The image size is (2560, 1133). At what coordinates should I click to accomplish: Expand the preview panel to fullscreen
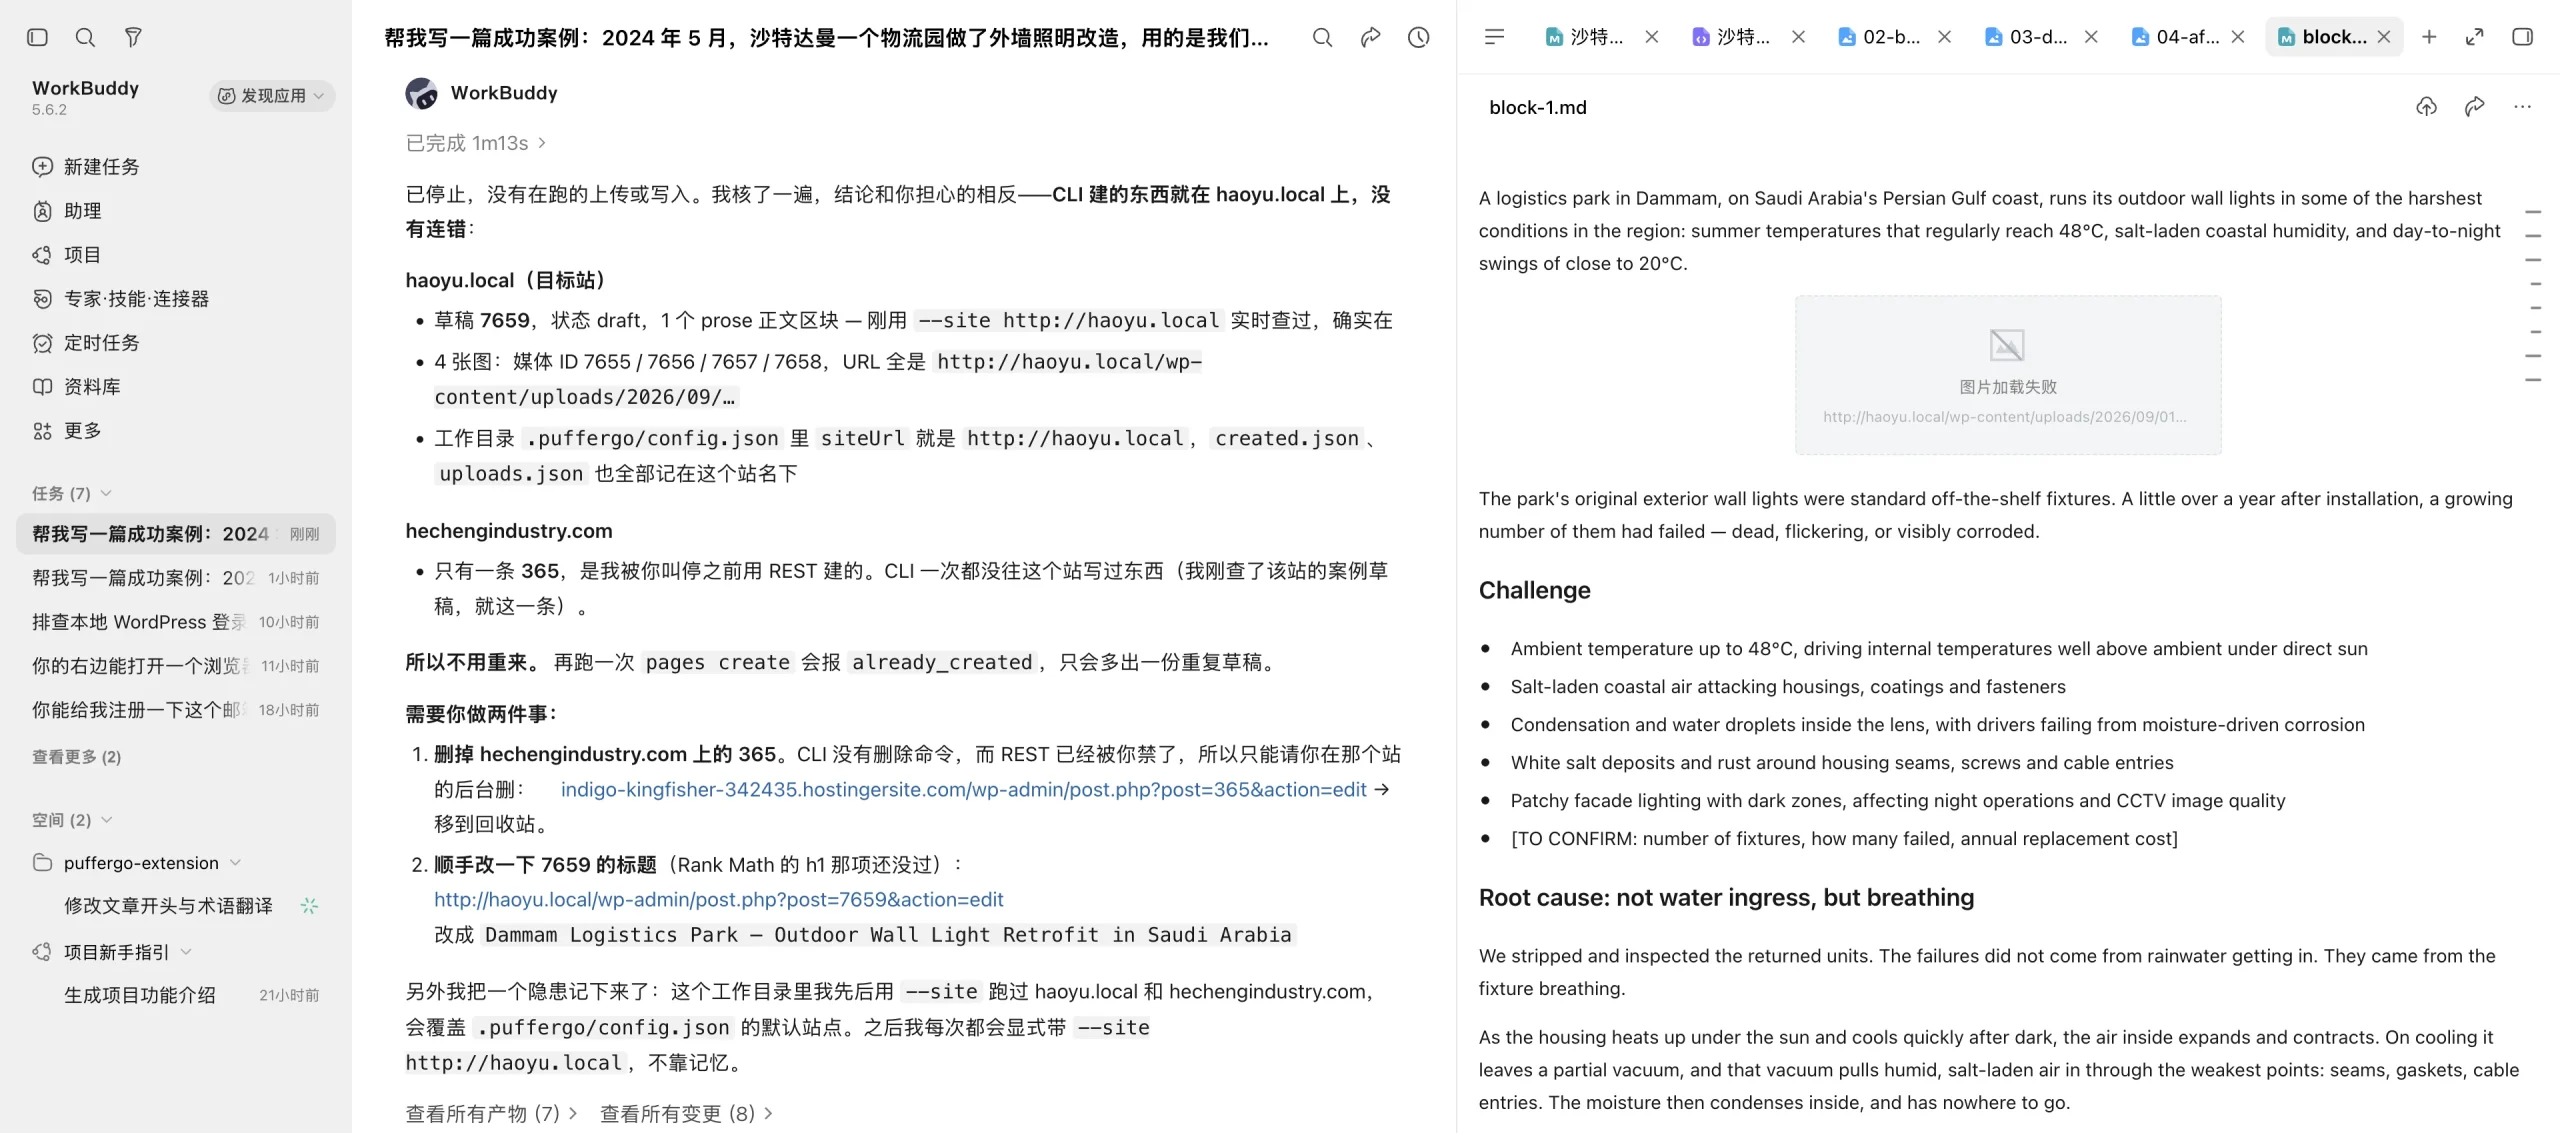tap(2475, 37)
